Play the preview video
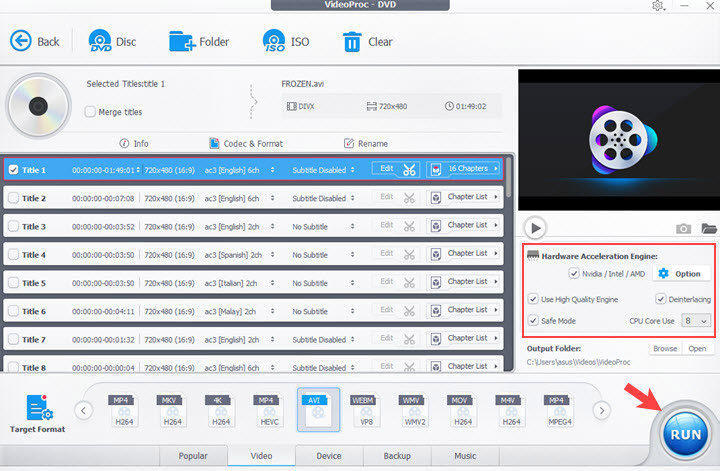The image size is (720, 471). 535,228
